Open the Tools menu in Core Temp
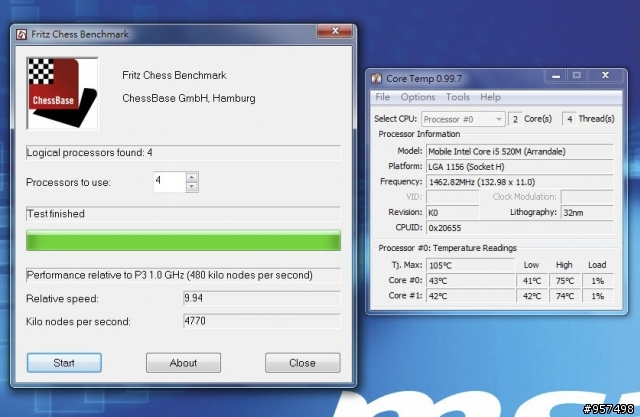The height and width of the screenshot is (417, 640). pyautogui.click(x=458, y=97)
